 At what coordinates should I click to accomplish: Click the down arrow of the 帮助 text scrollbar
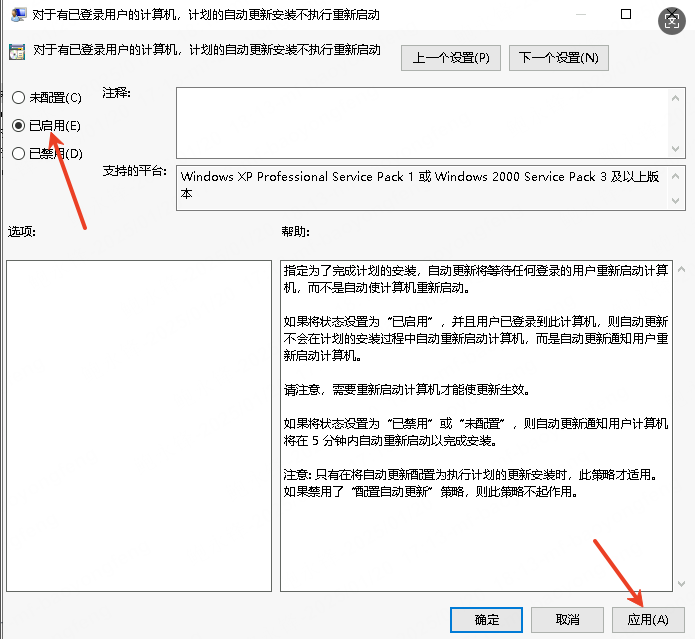pyautogui.click(x=681, y=584)
